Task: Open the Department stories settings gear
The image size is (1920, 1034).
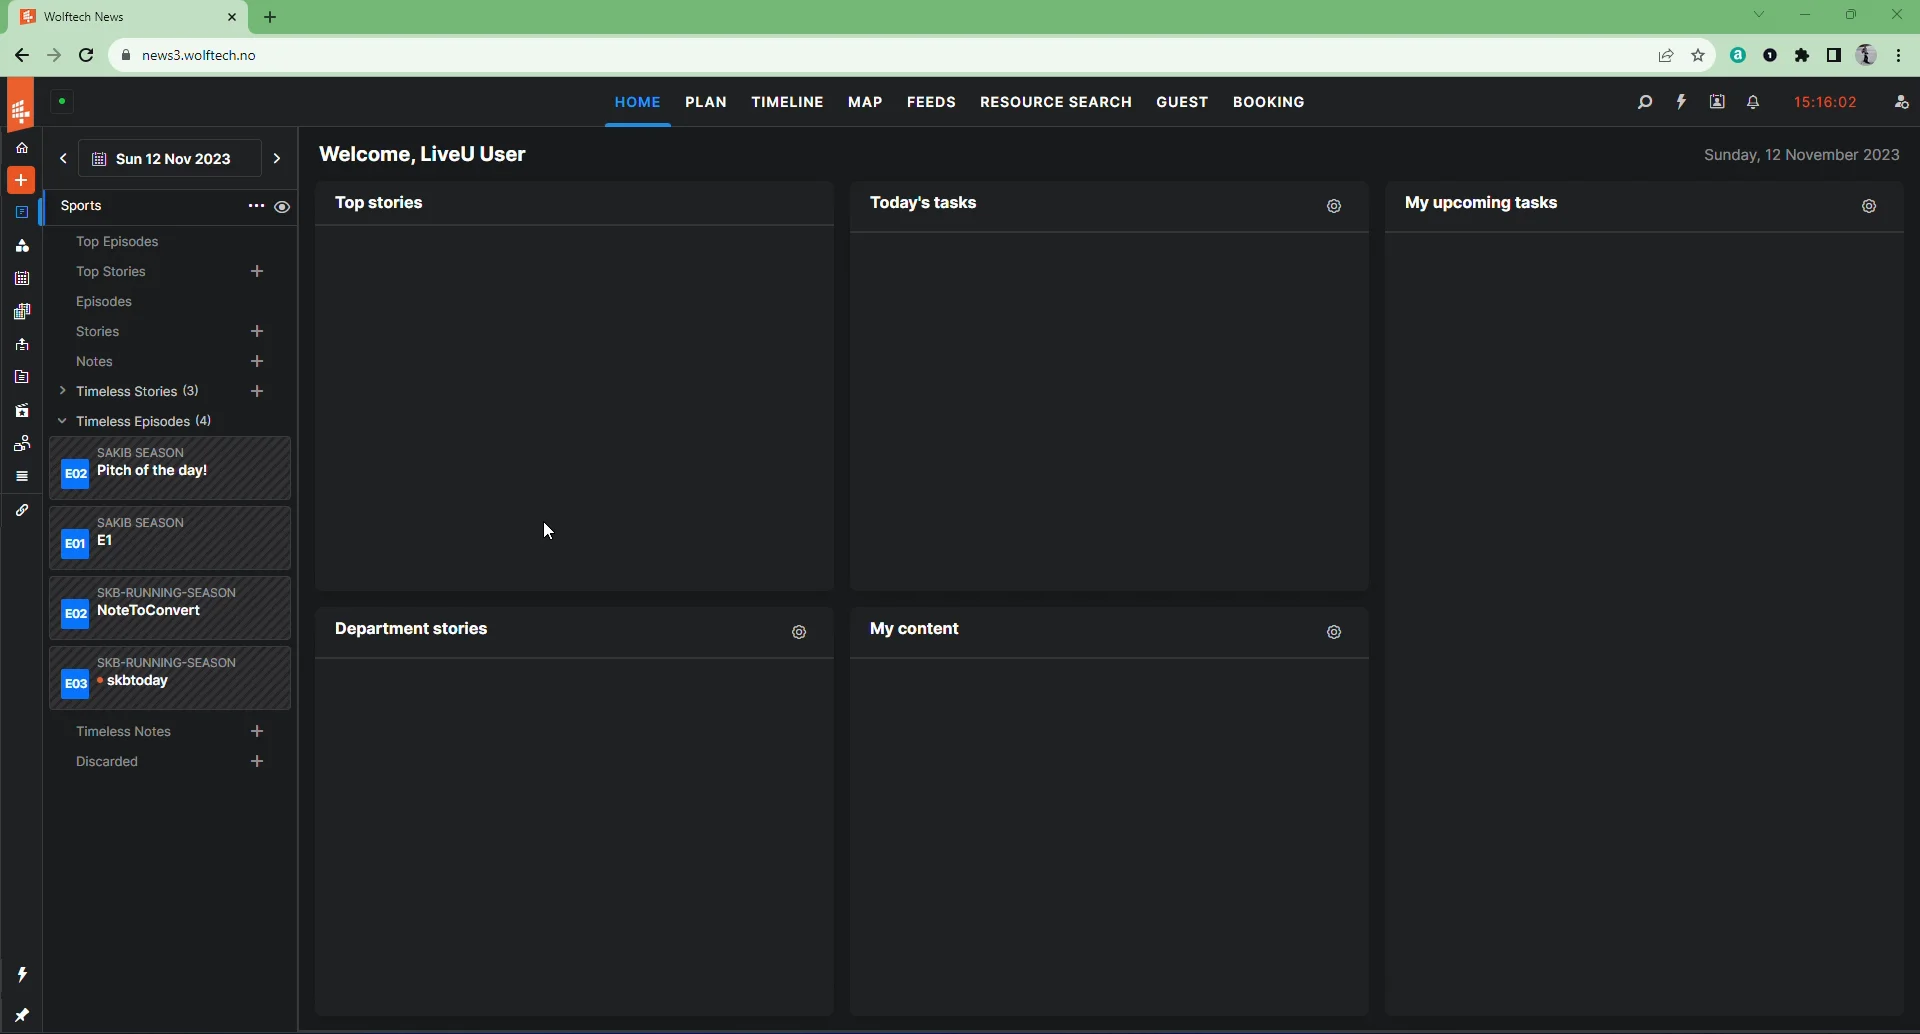Action: pyautogui.click(x=799, y=633)
